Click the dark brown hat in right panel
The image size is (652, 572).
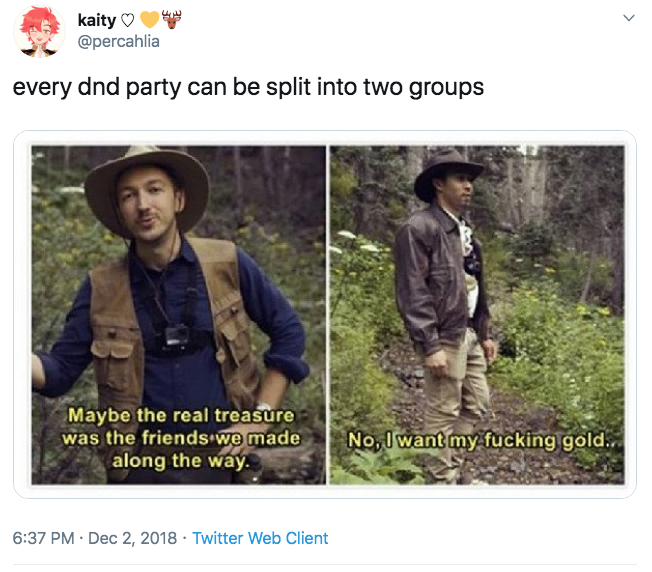point(448,173)
